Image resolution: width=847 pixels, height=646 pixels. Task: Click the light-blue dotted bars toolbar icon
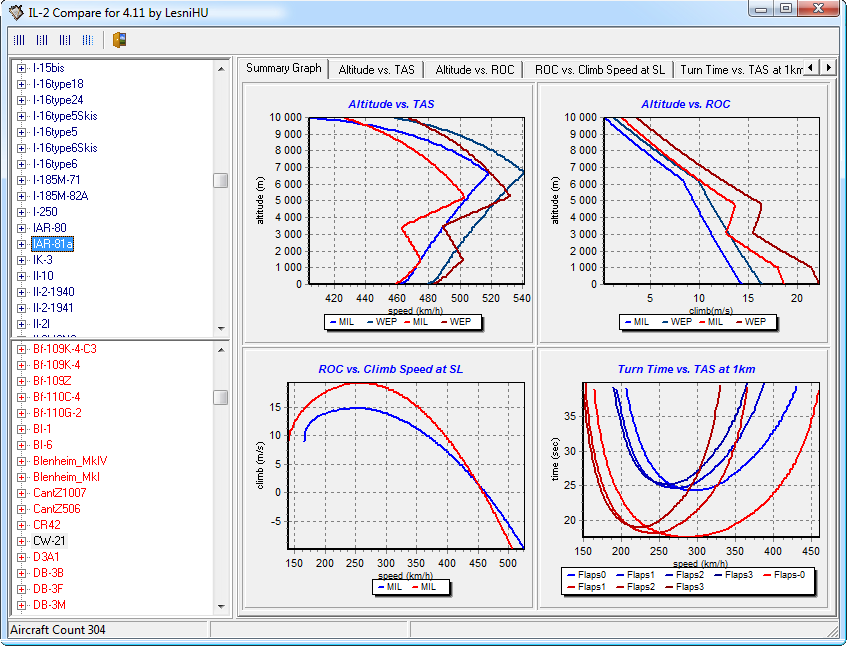click(88, 40)
